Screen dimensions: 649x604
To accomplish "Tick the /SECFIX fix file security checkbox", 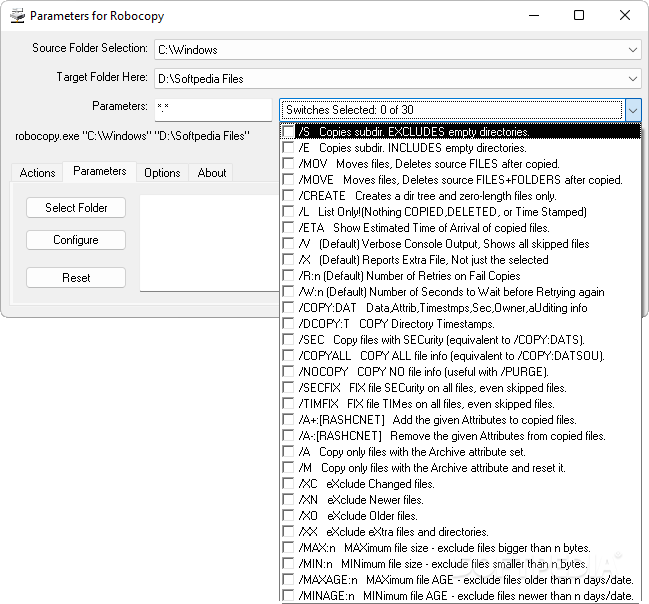I will 288,388.
